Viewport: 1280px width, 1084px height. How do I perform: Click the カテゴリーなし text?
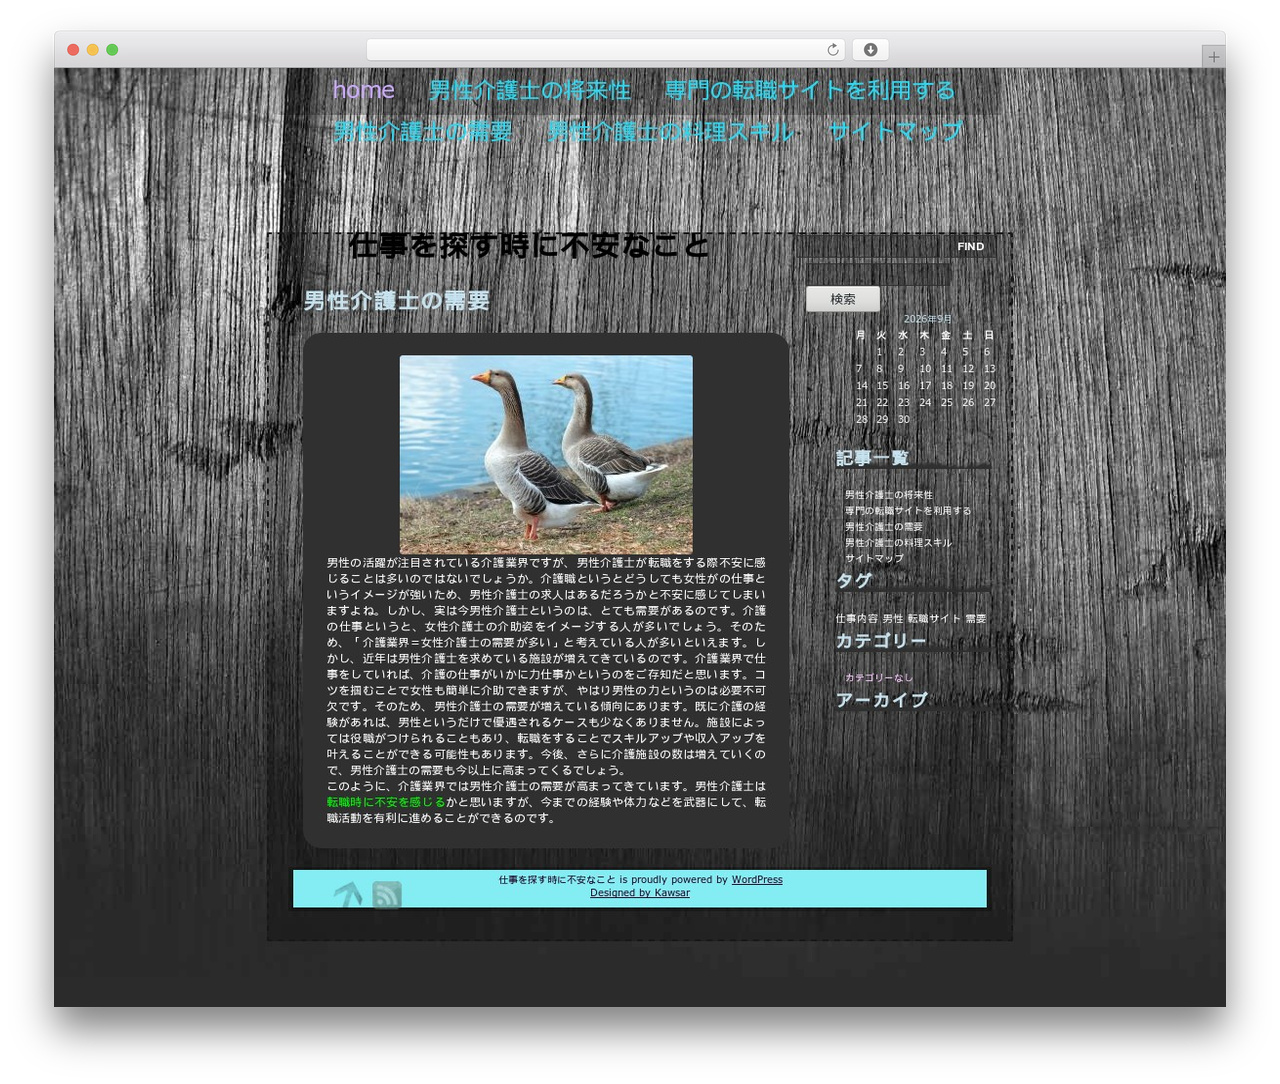click(879, 678)
